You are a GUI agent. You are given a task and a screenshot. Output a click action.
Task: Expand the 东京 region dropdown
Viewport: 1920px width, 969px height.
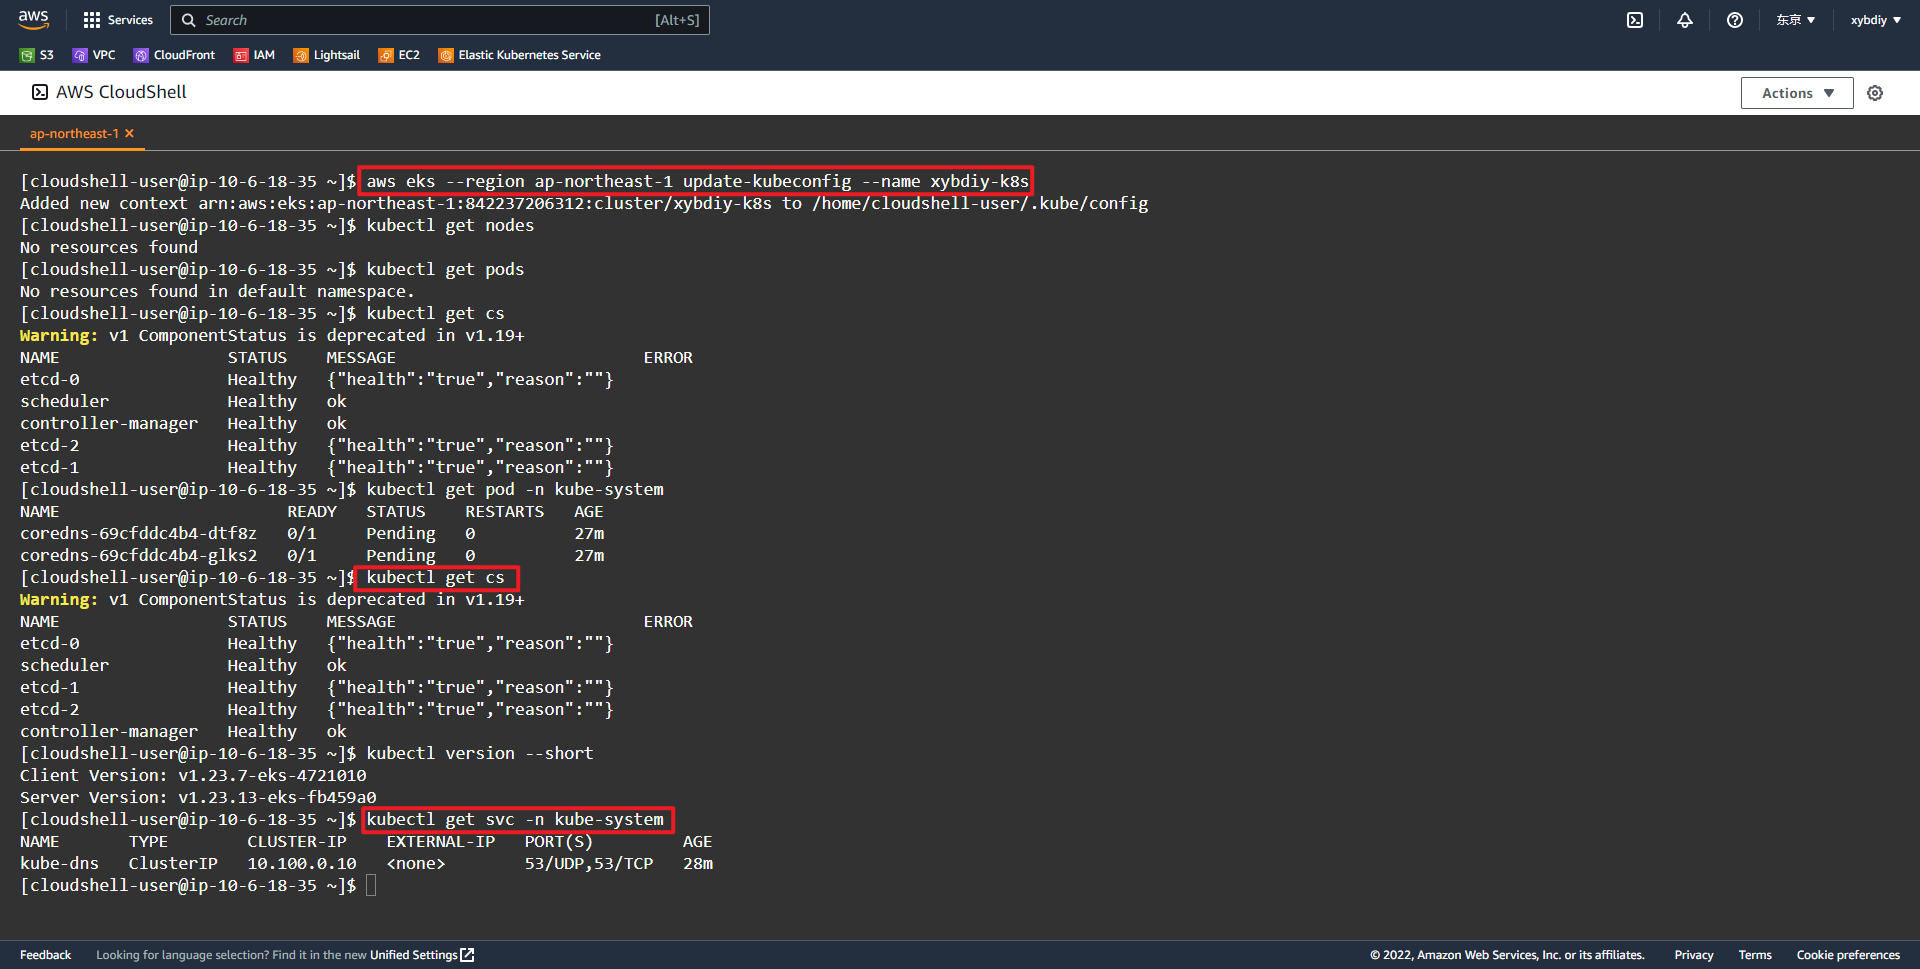[1796, 20]
